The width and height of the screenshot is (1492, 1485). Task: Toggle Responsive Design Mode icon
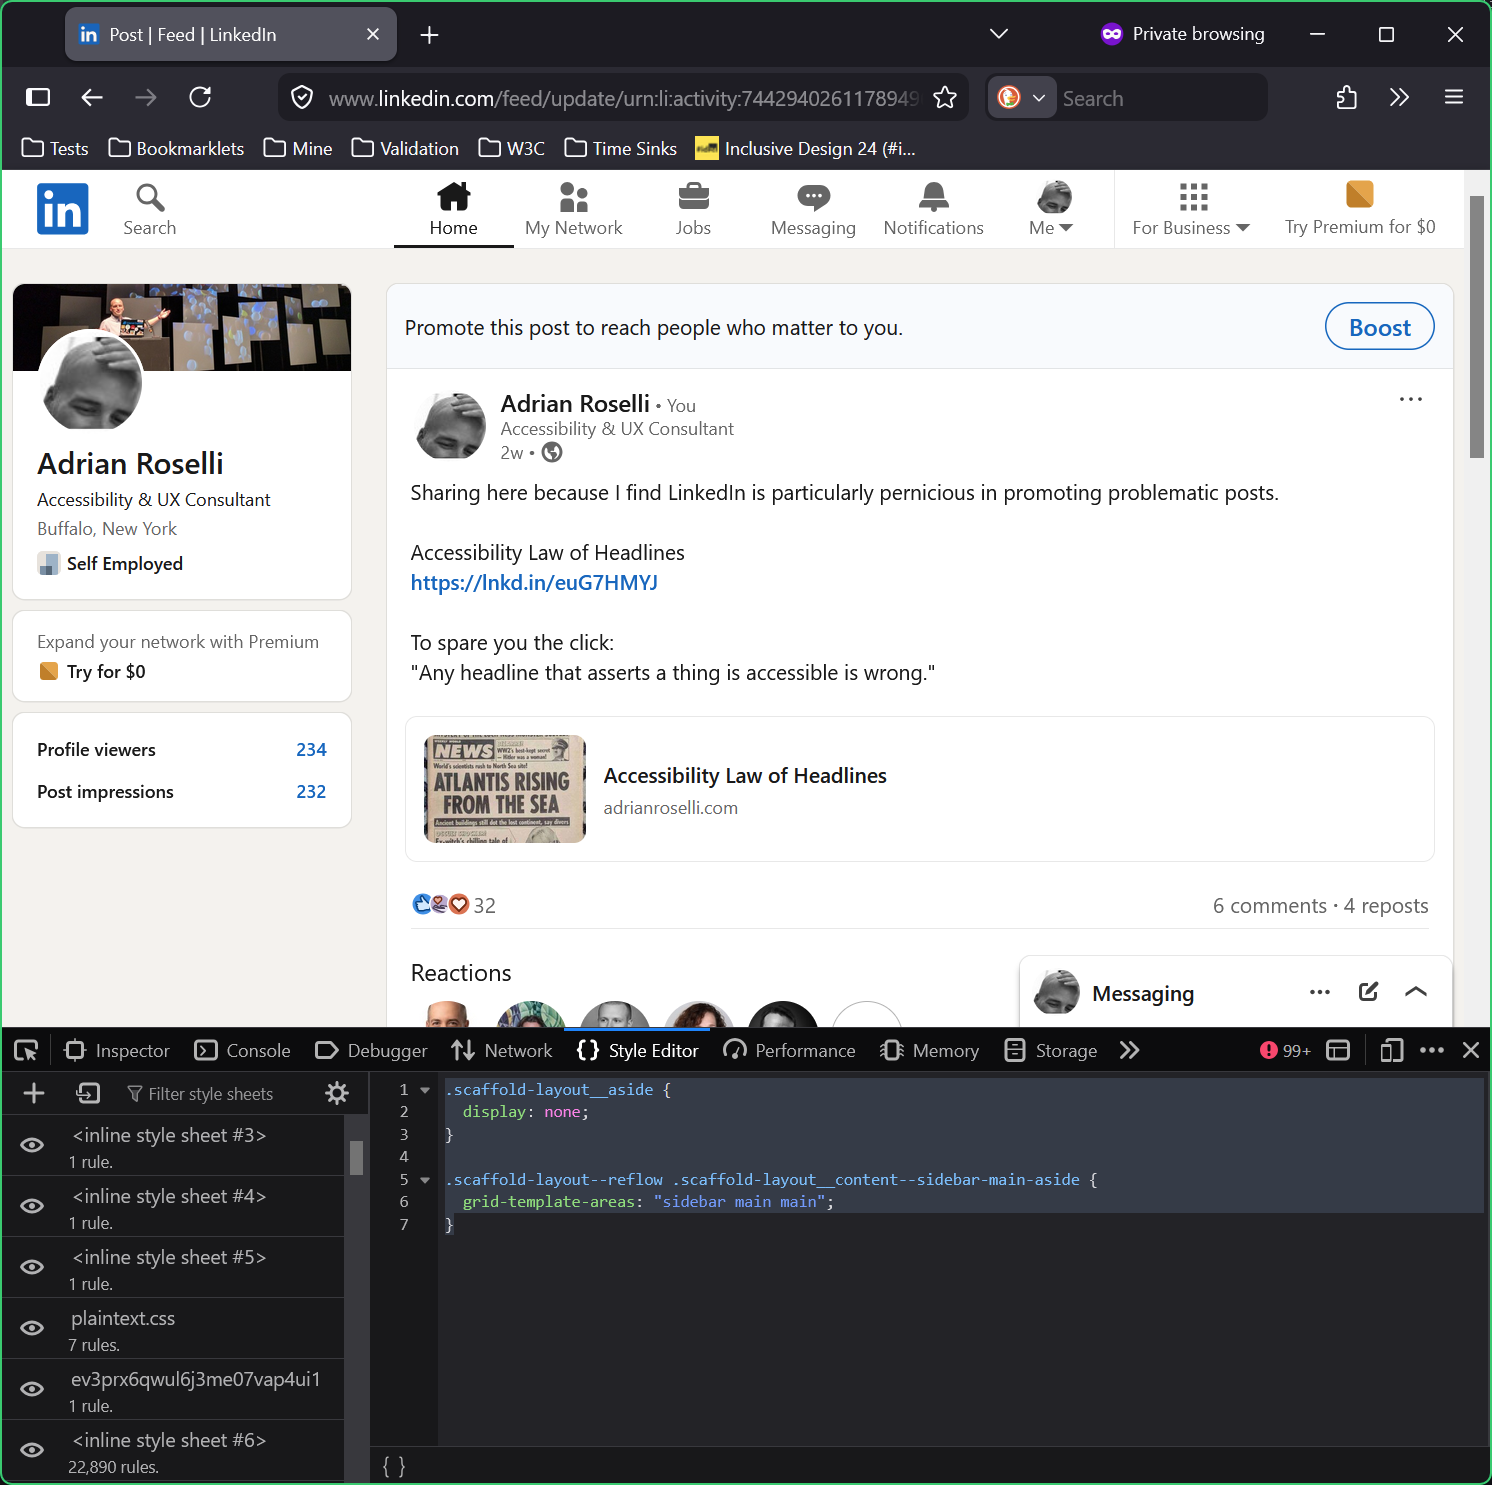[1391, 1050]
